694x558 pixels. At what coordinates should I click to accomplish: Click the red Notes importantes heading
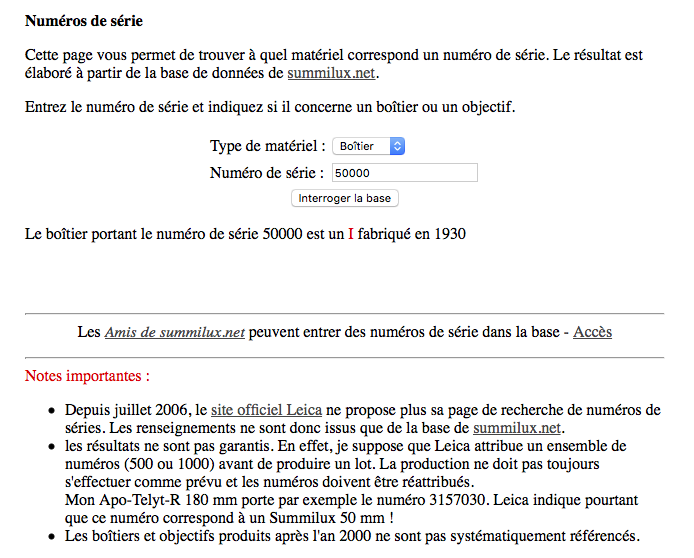87,376
